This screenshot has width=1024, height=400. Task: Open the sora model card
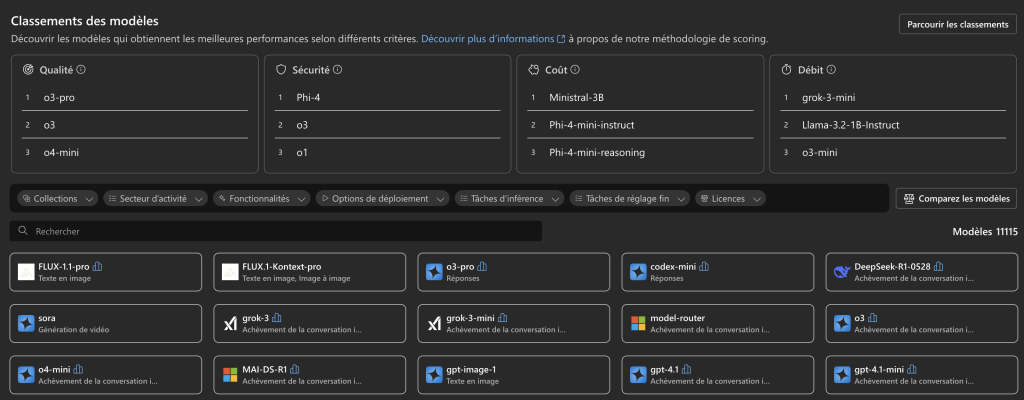click(106, 324)
